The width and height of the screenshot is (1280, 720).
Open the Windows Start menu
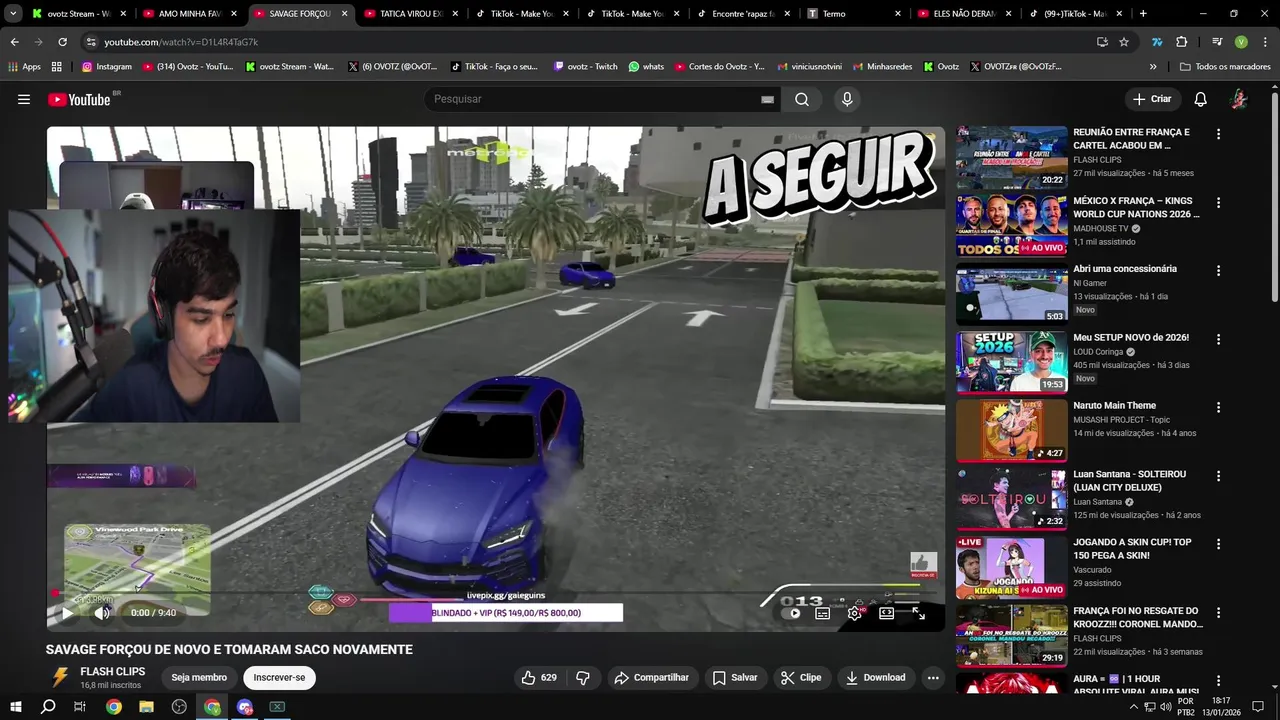15,707
